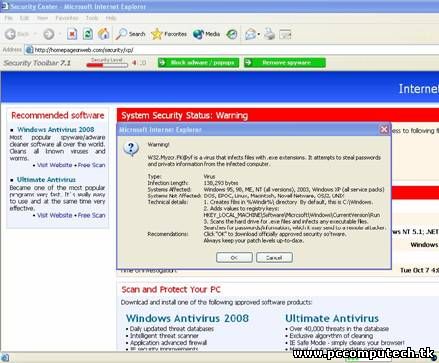Click the 'Daily updated threat databases' bullet
This screenshot has height=363, width=439.
pyautogui.click(x=172, y=329)
